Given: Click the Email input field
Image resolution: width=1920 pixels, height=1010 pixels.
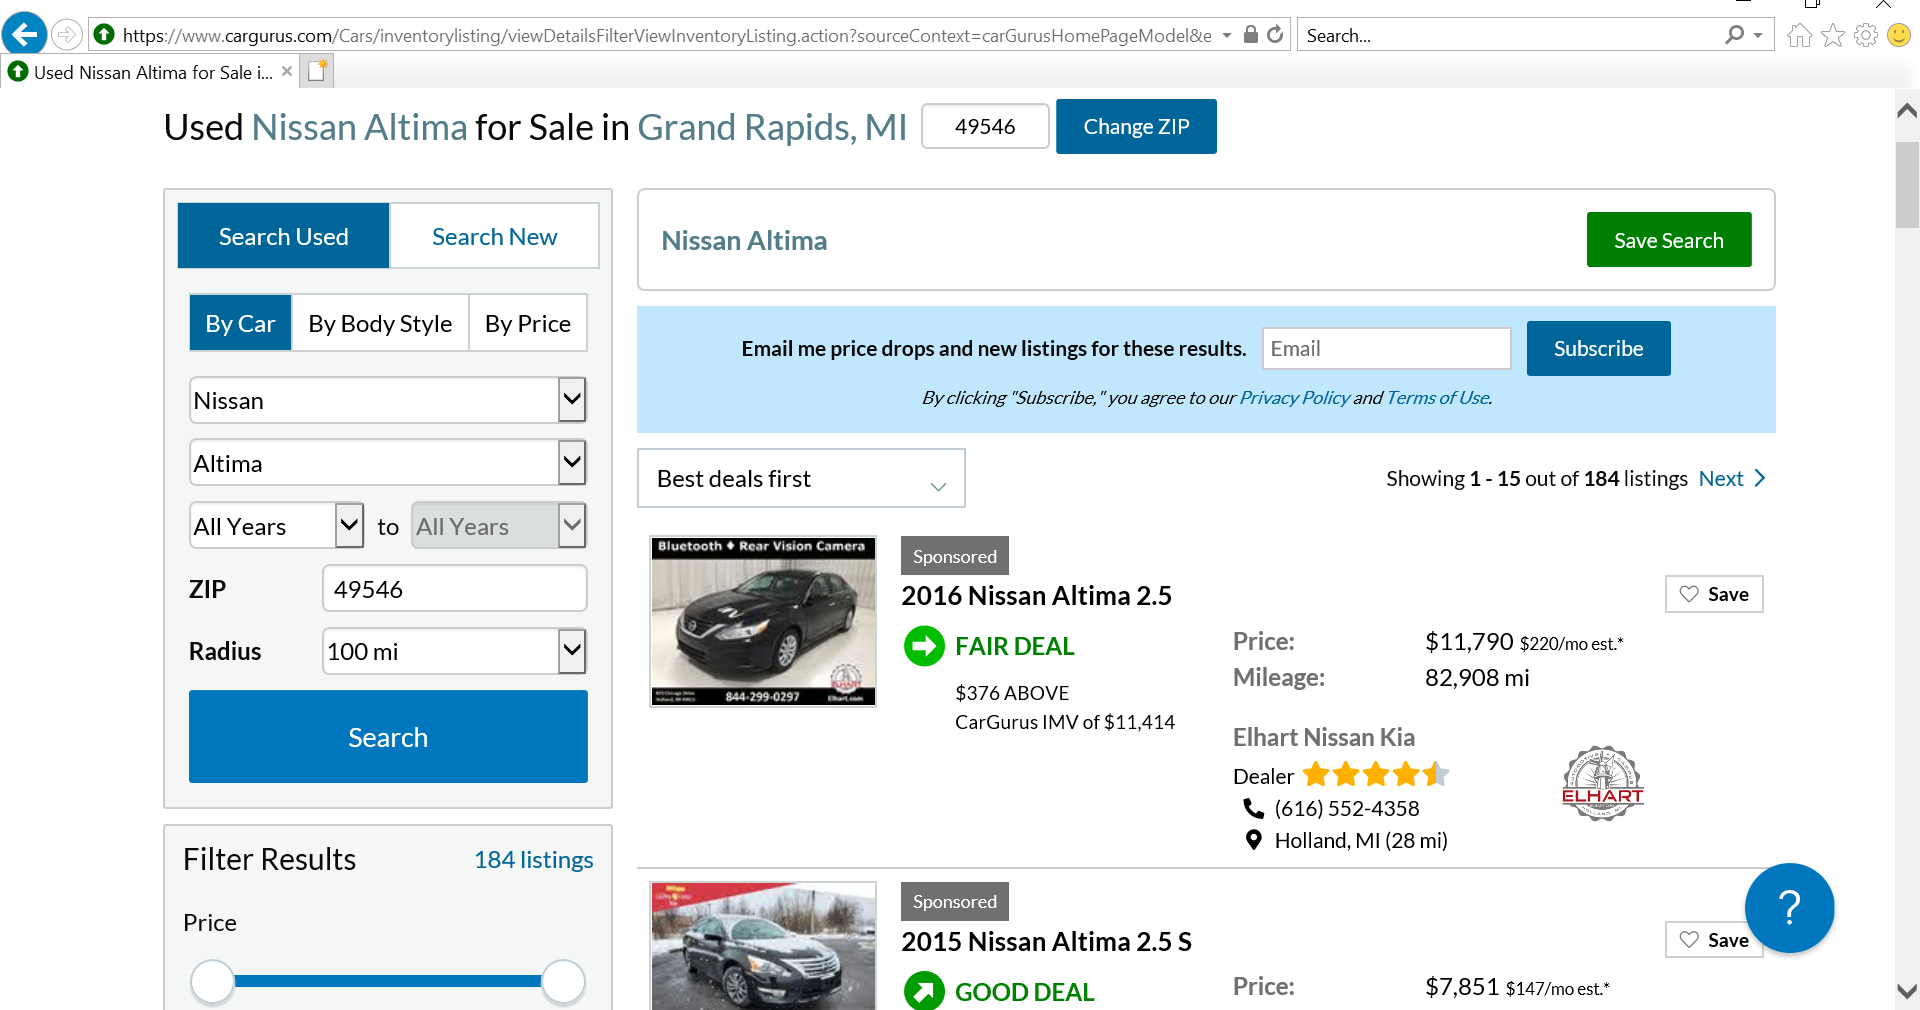Looking at the screenshot, I should coord(1386,349).
